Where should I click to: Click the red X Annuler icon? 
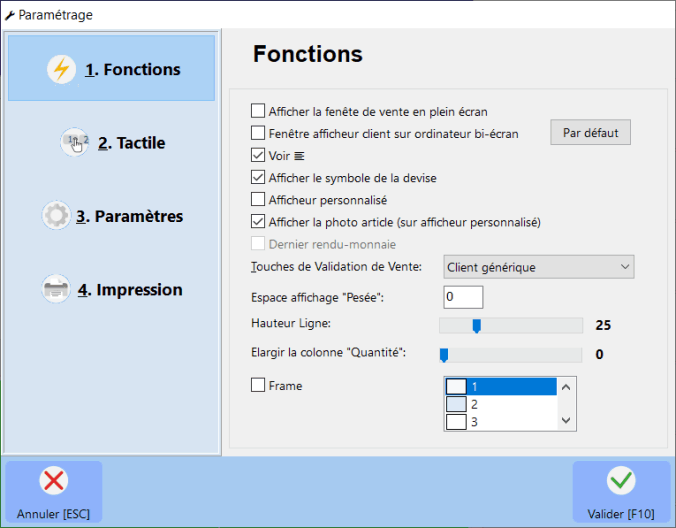point(54,481)
